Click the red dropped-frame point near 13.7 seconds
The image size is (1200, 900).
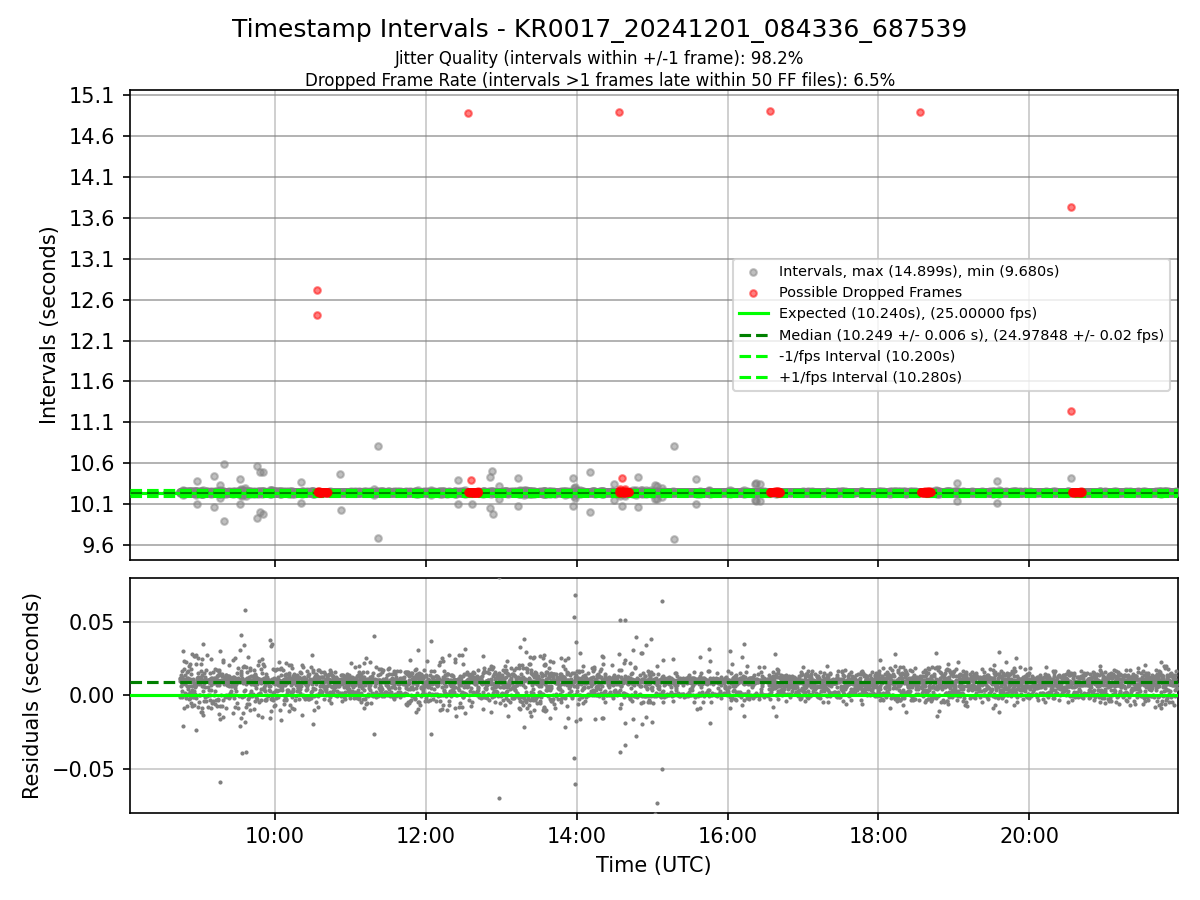click(x=1071, y=207)
